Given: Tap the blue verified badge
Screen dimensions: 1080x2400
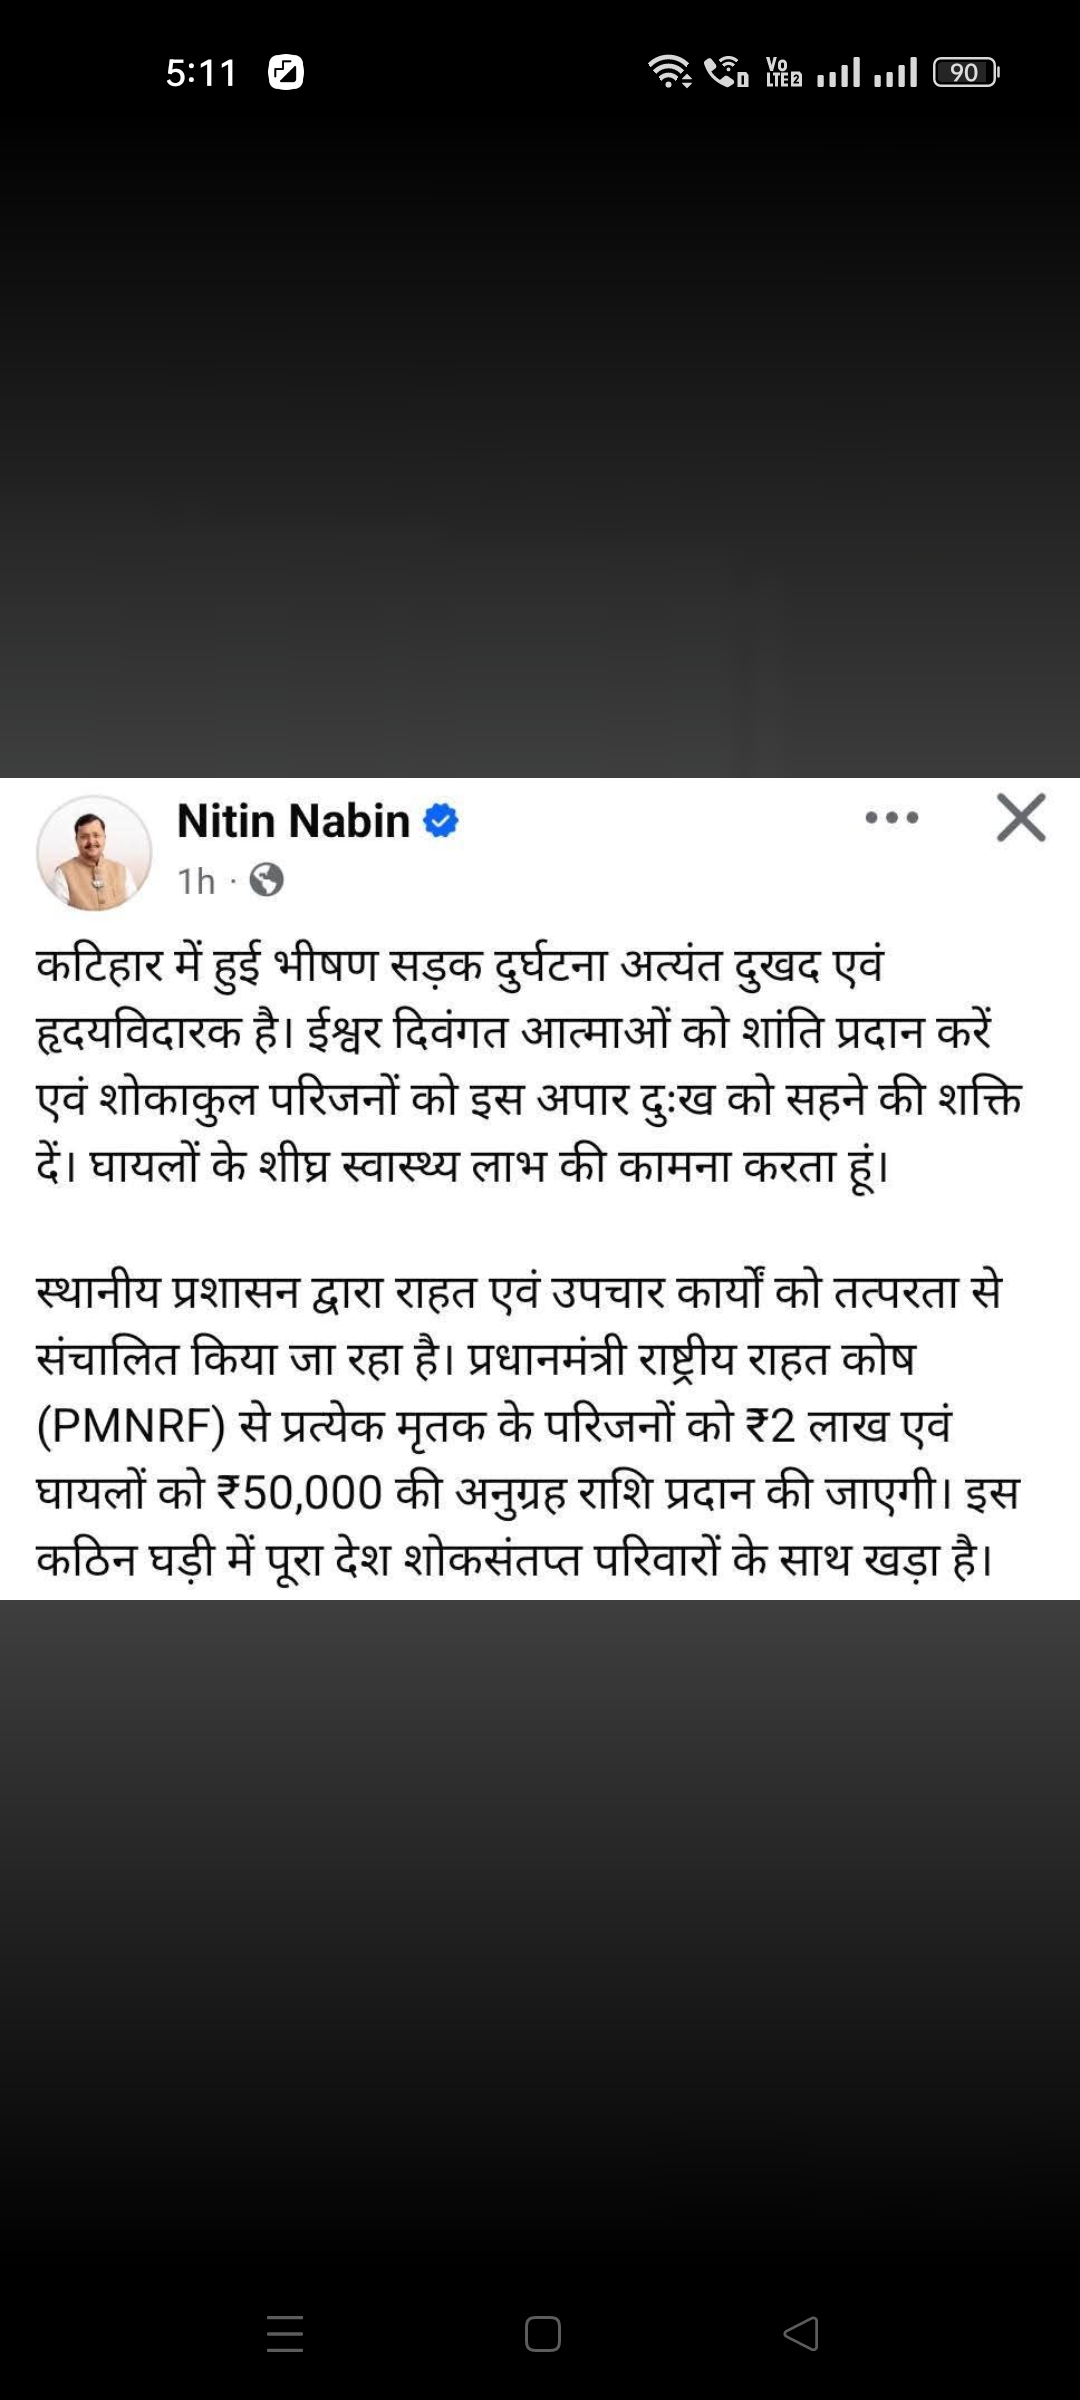Looking at the screenshot, I should pyautogui.click(x=441, y=821).
